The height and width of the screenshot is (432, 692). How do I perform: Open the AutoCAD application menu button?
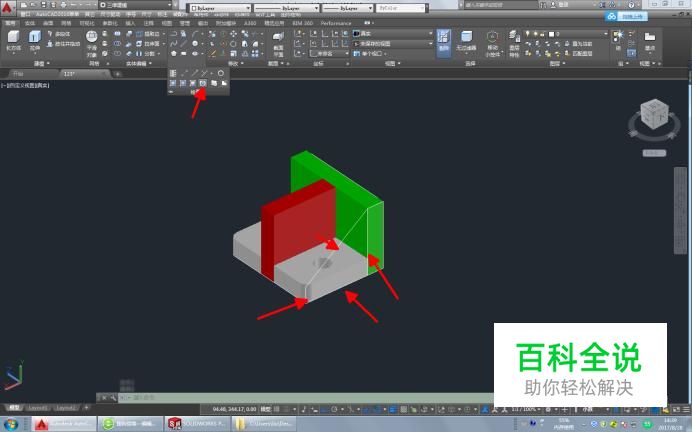coord(8,7)
